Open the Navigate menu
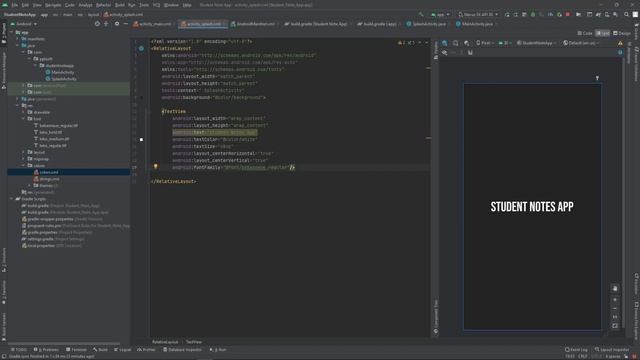Screen dimensions: 640x360 coord(53,5)
